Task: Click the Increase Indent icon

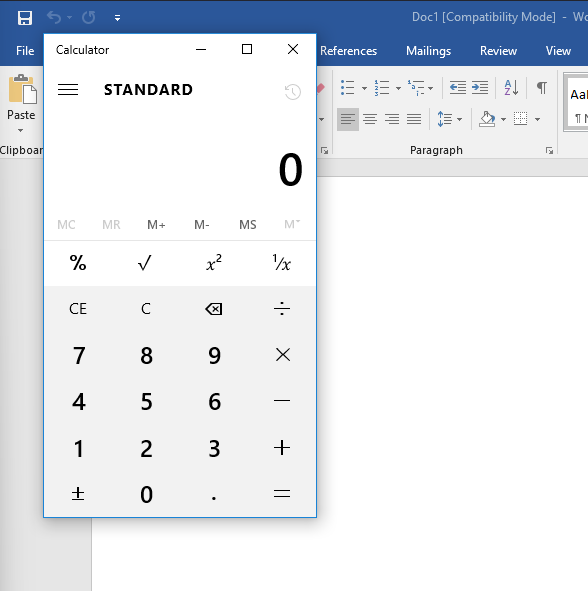Action: coord(480,88)
